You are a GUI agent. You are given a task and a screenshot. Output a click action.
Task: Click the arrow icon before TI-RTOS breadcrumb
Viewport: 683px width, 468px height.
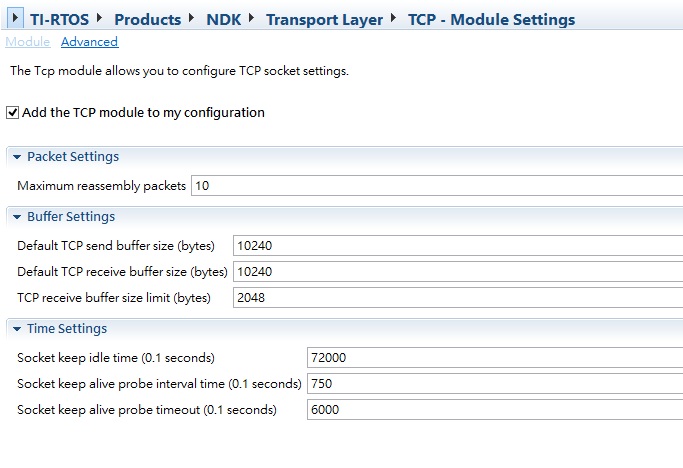click(x=15, y=18)
